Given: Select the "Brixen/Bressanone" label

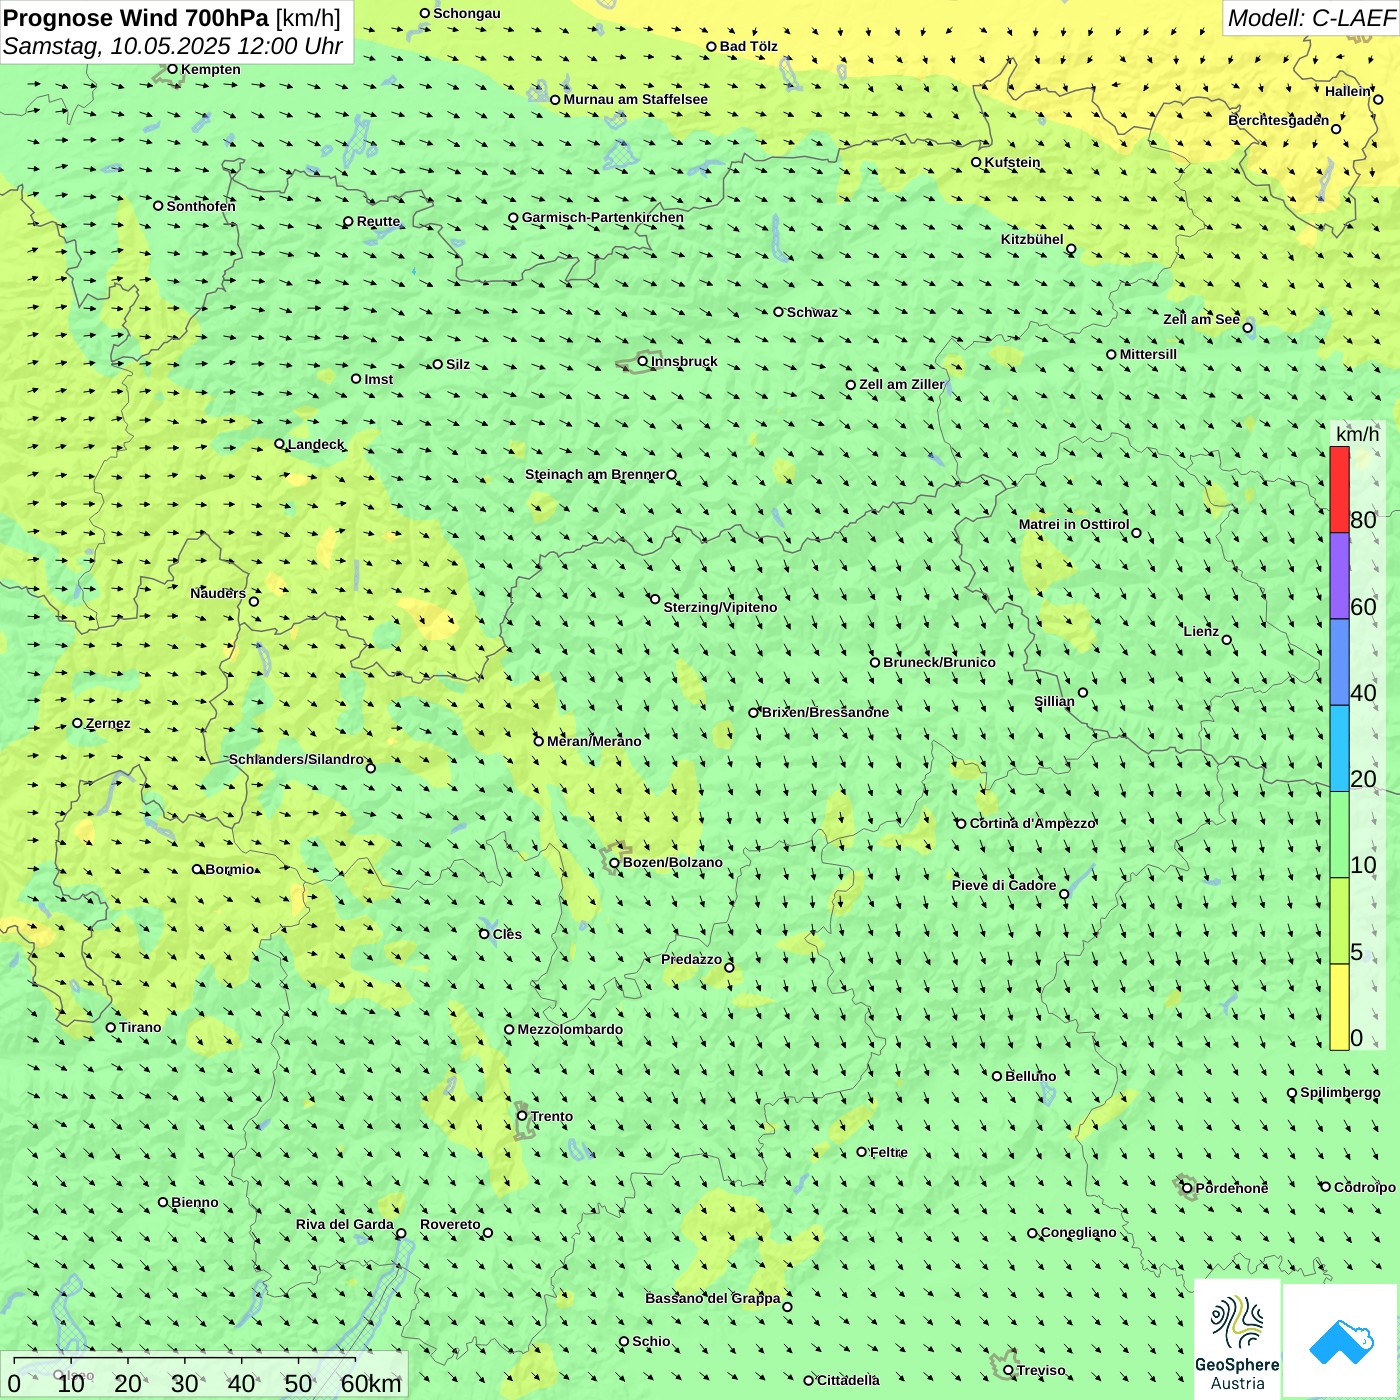Looking at the screenshot, I should 825,712.
